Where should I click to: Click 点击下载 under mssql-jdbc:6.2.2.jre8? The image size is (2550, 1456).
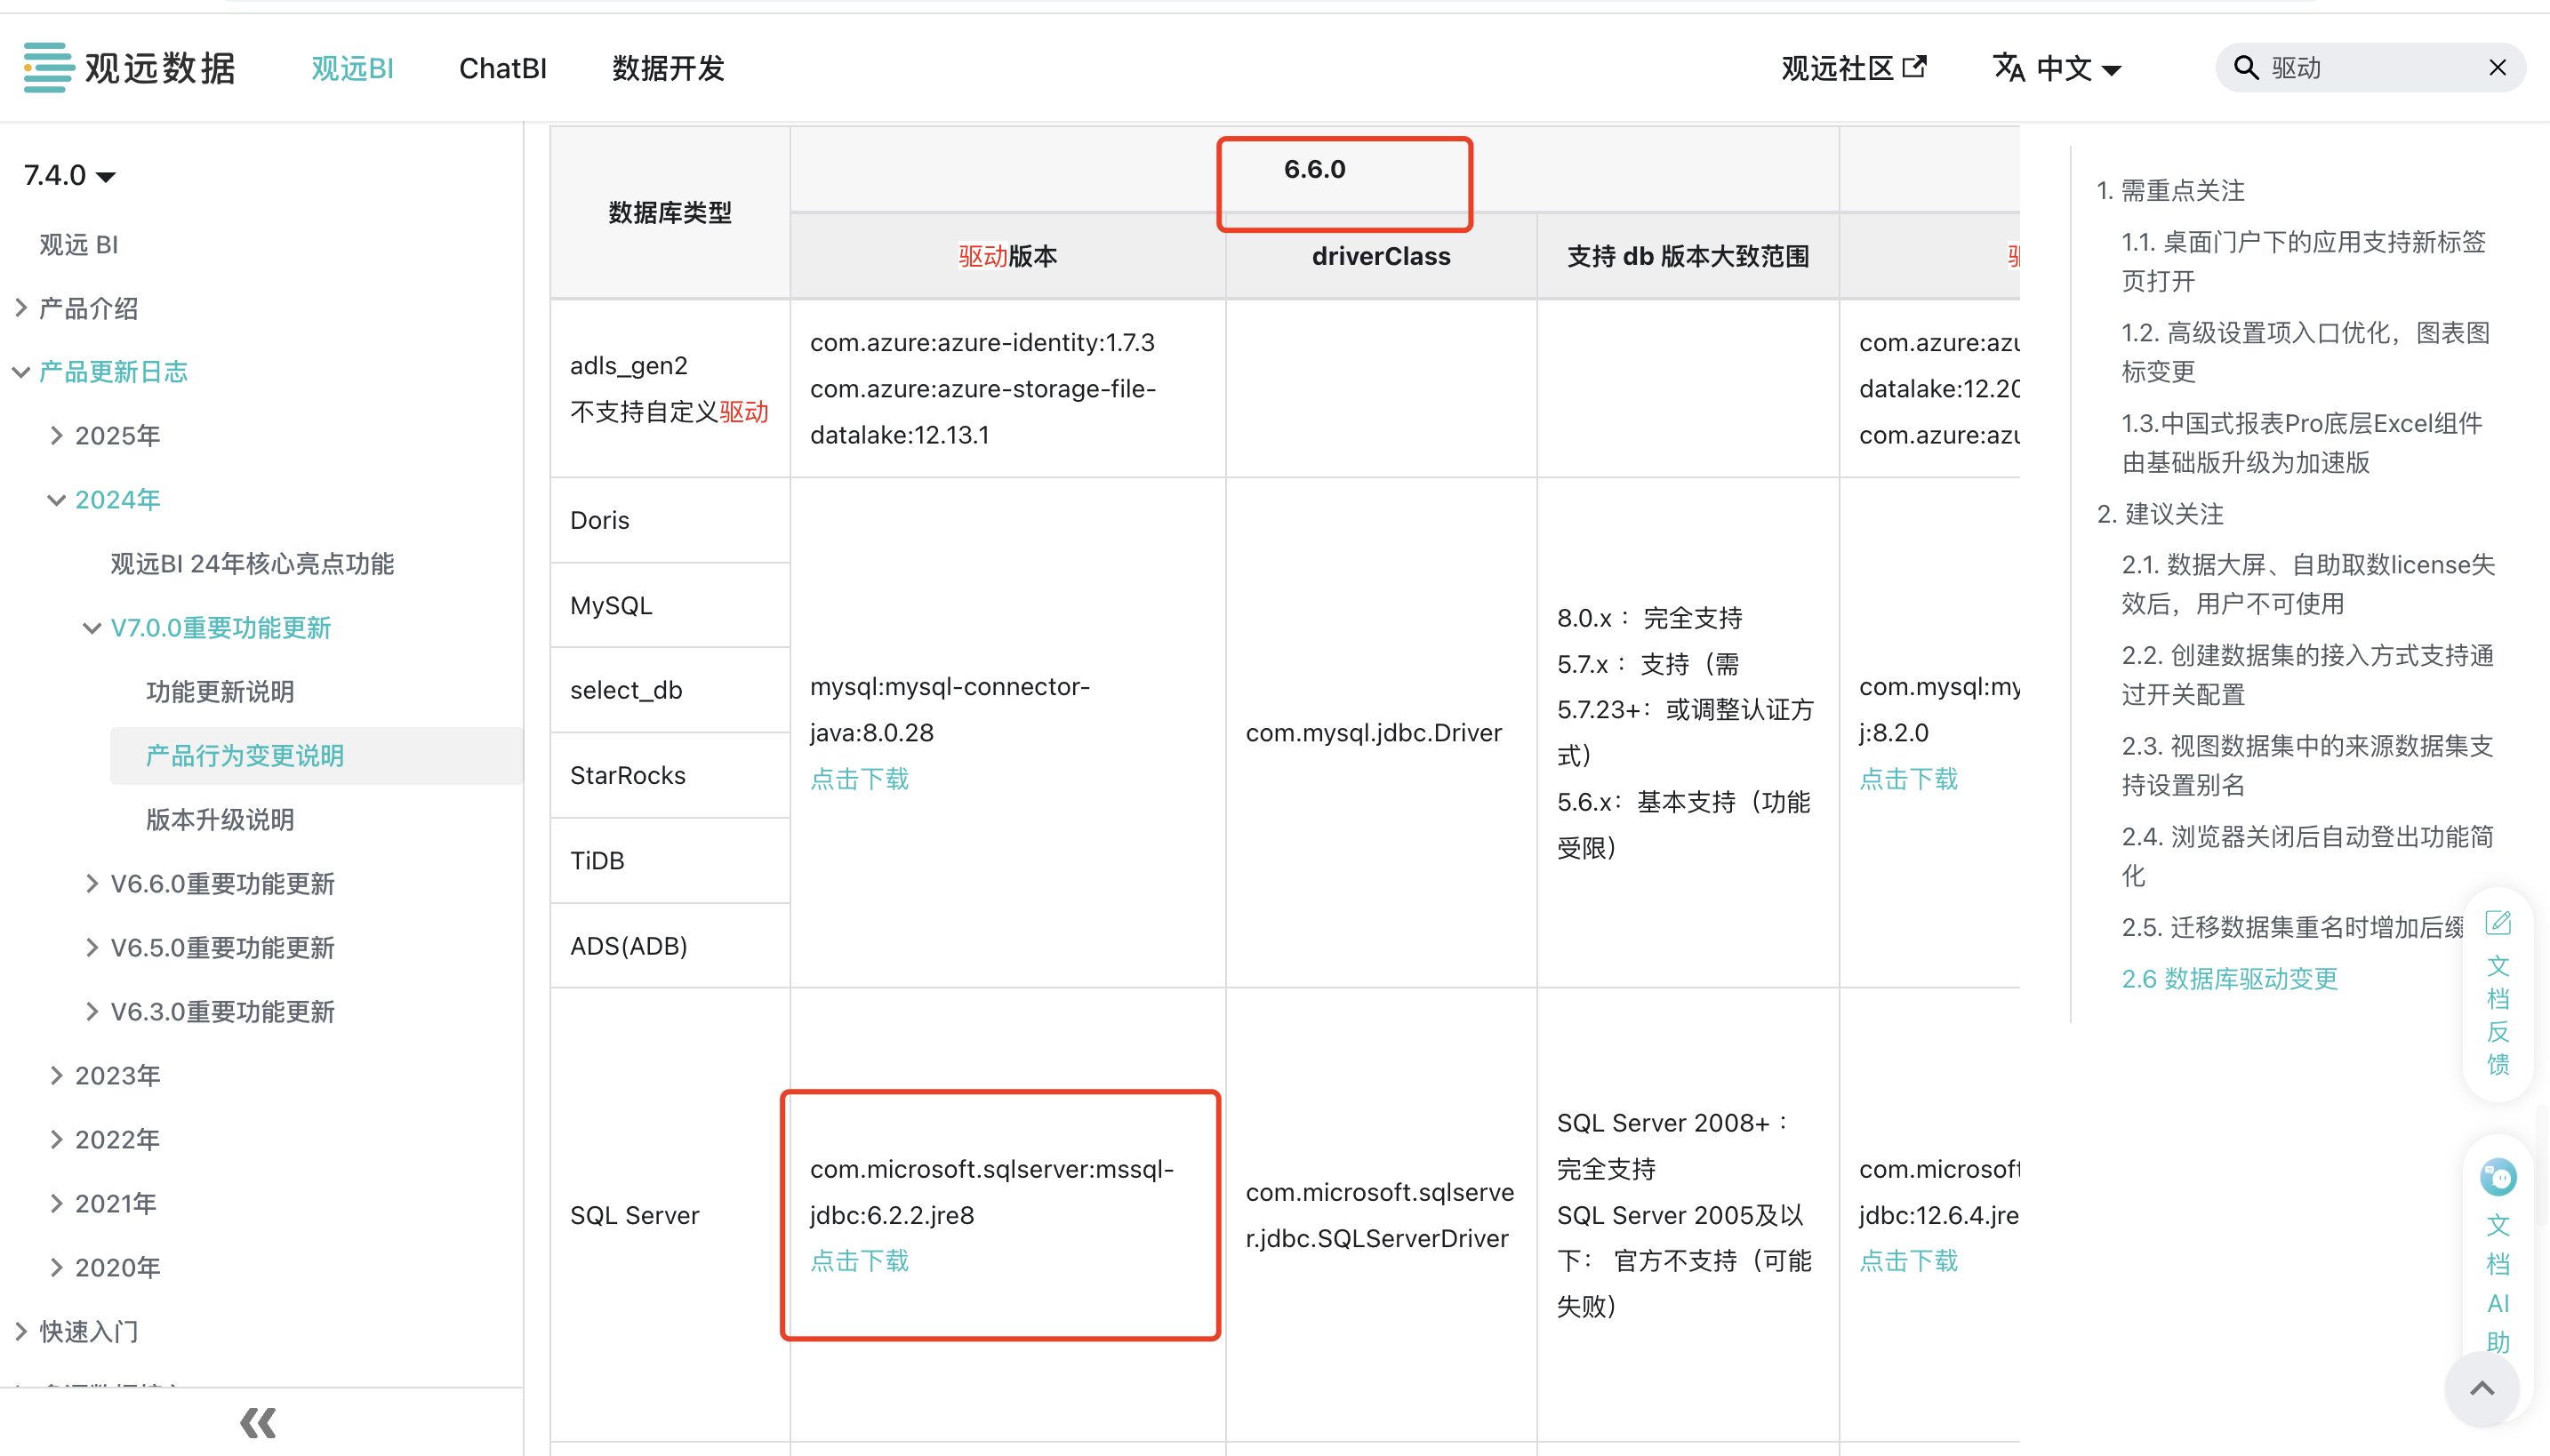[x=859, y=1261]
